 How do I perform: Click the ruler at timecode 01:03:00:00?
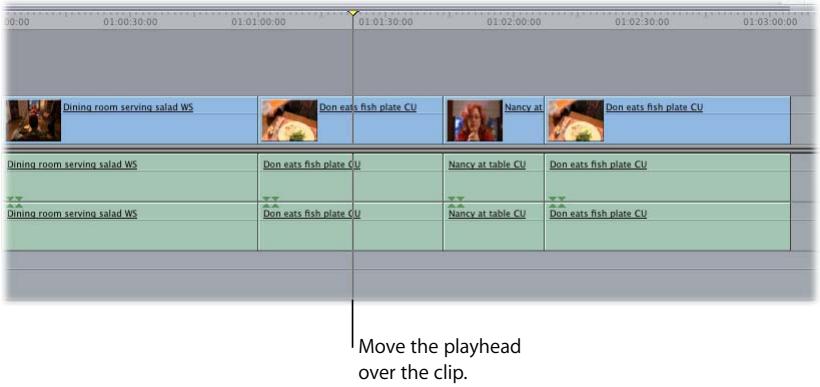(x=770, y=22)
